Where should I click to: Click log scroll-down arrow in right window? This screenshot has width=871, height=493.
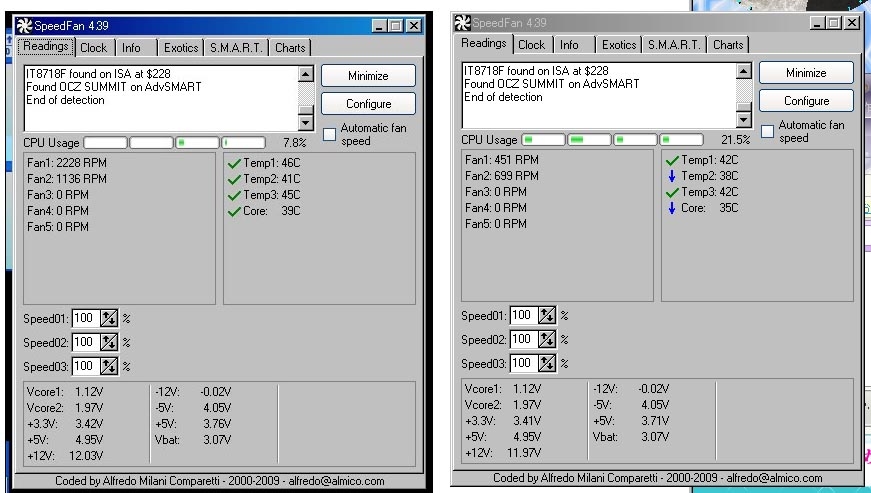(x=744, y=119)
